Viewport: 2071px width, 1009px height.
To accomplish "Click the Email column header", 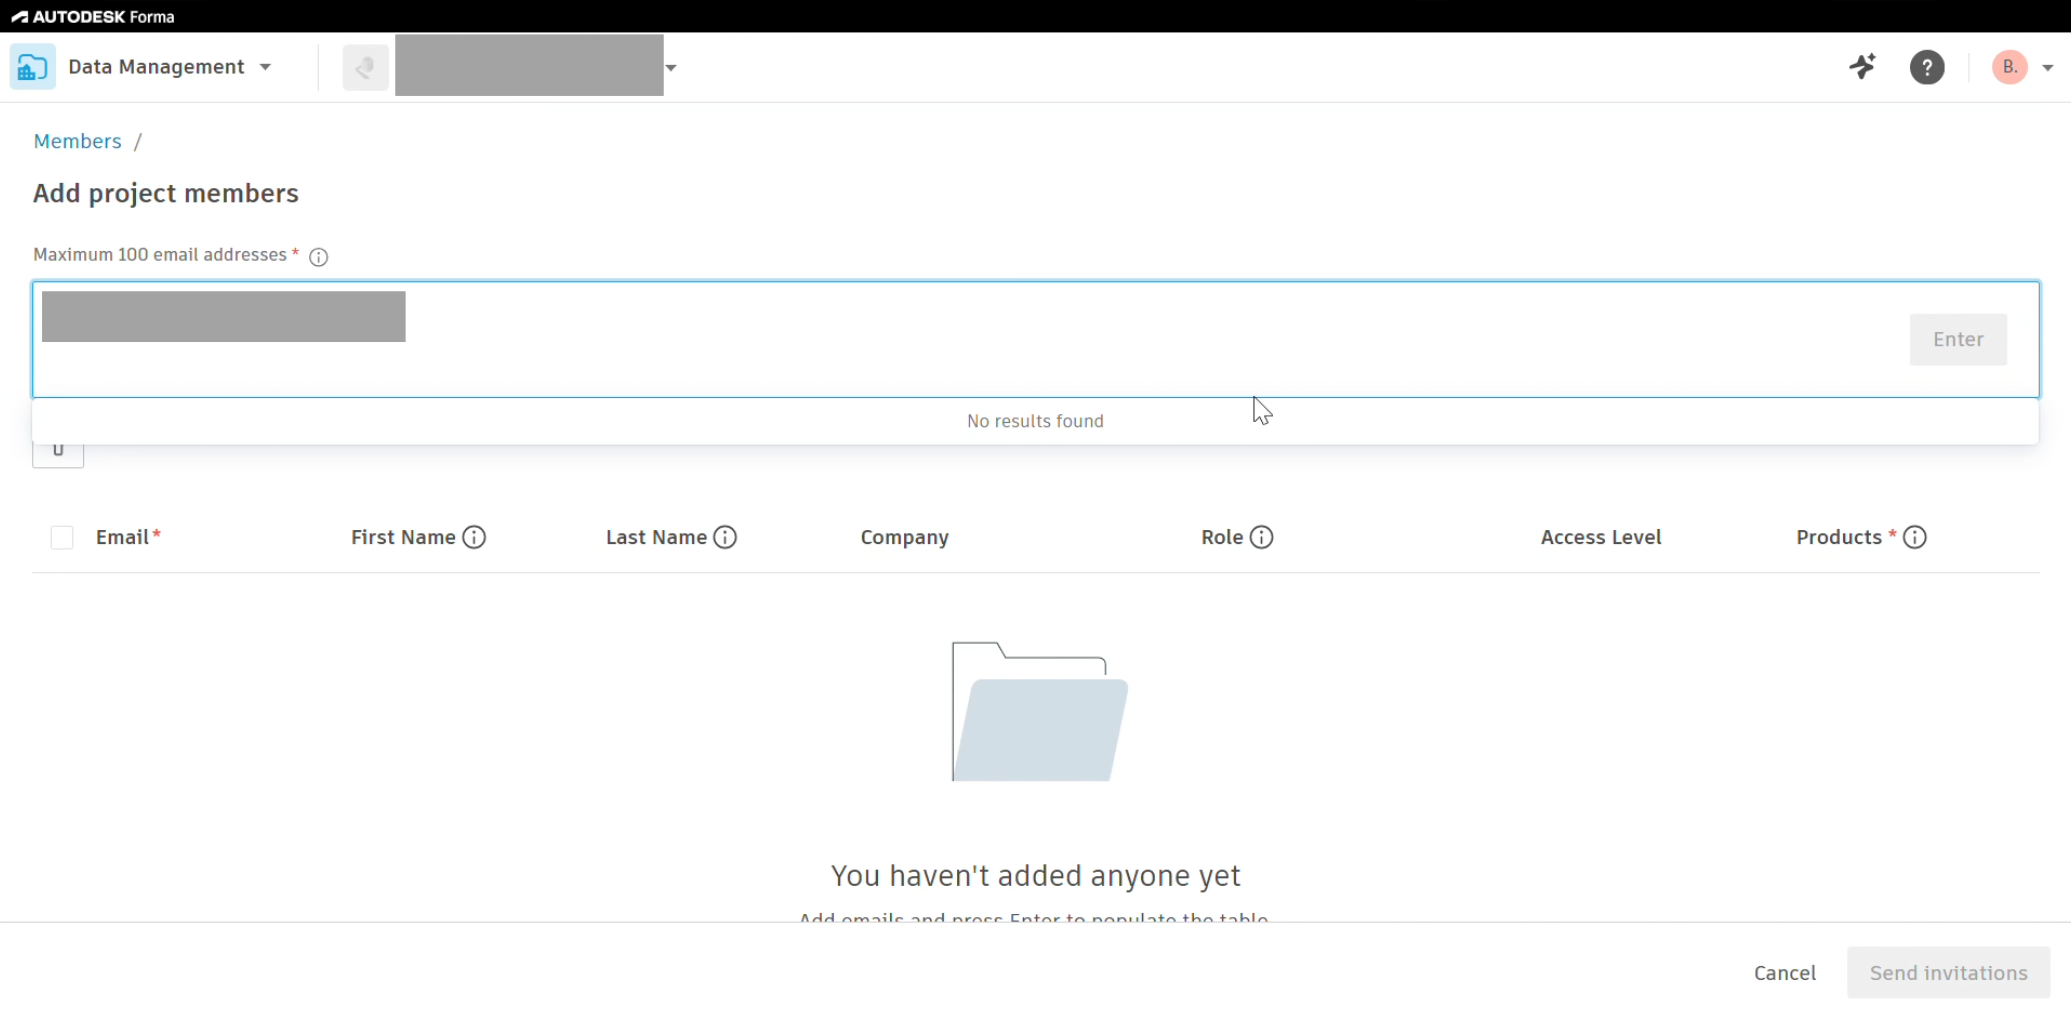I will (x=122, y=537).
